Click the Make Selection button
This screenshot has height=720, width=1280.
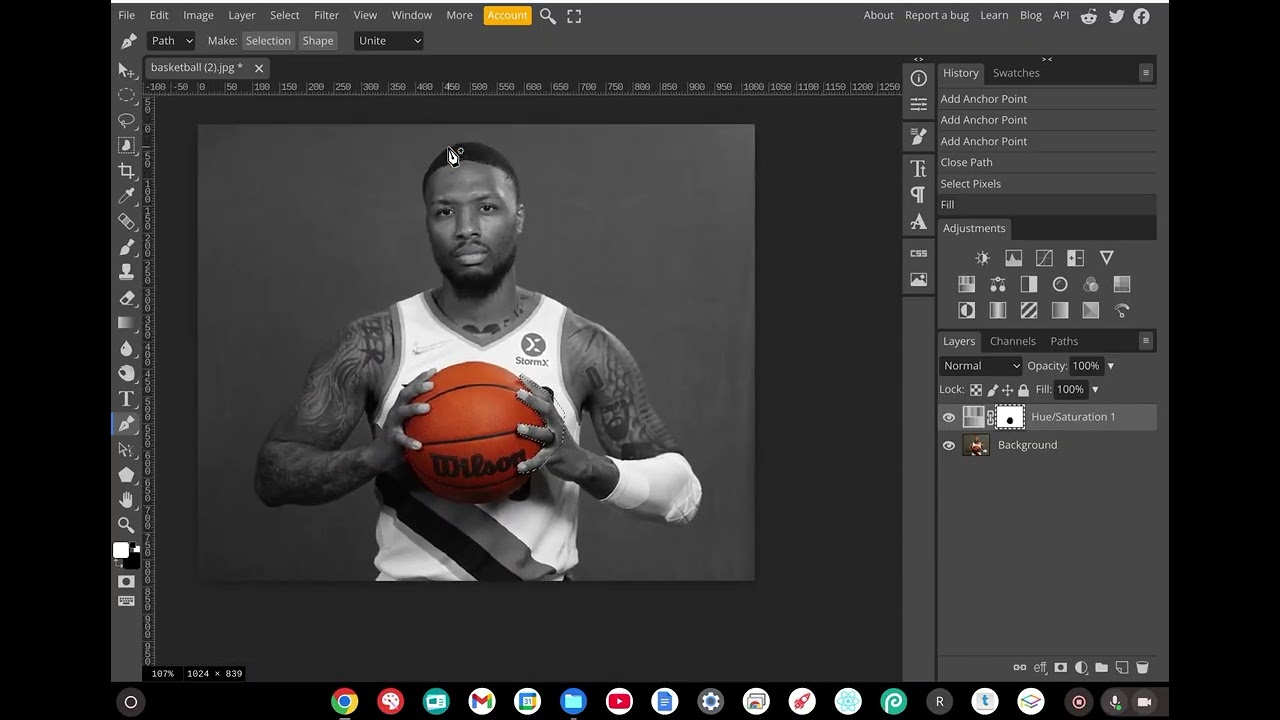(x=268, y=41)
